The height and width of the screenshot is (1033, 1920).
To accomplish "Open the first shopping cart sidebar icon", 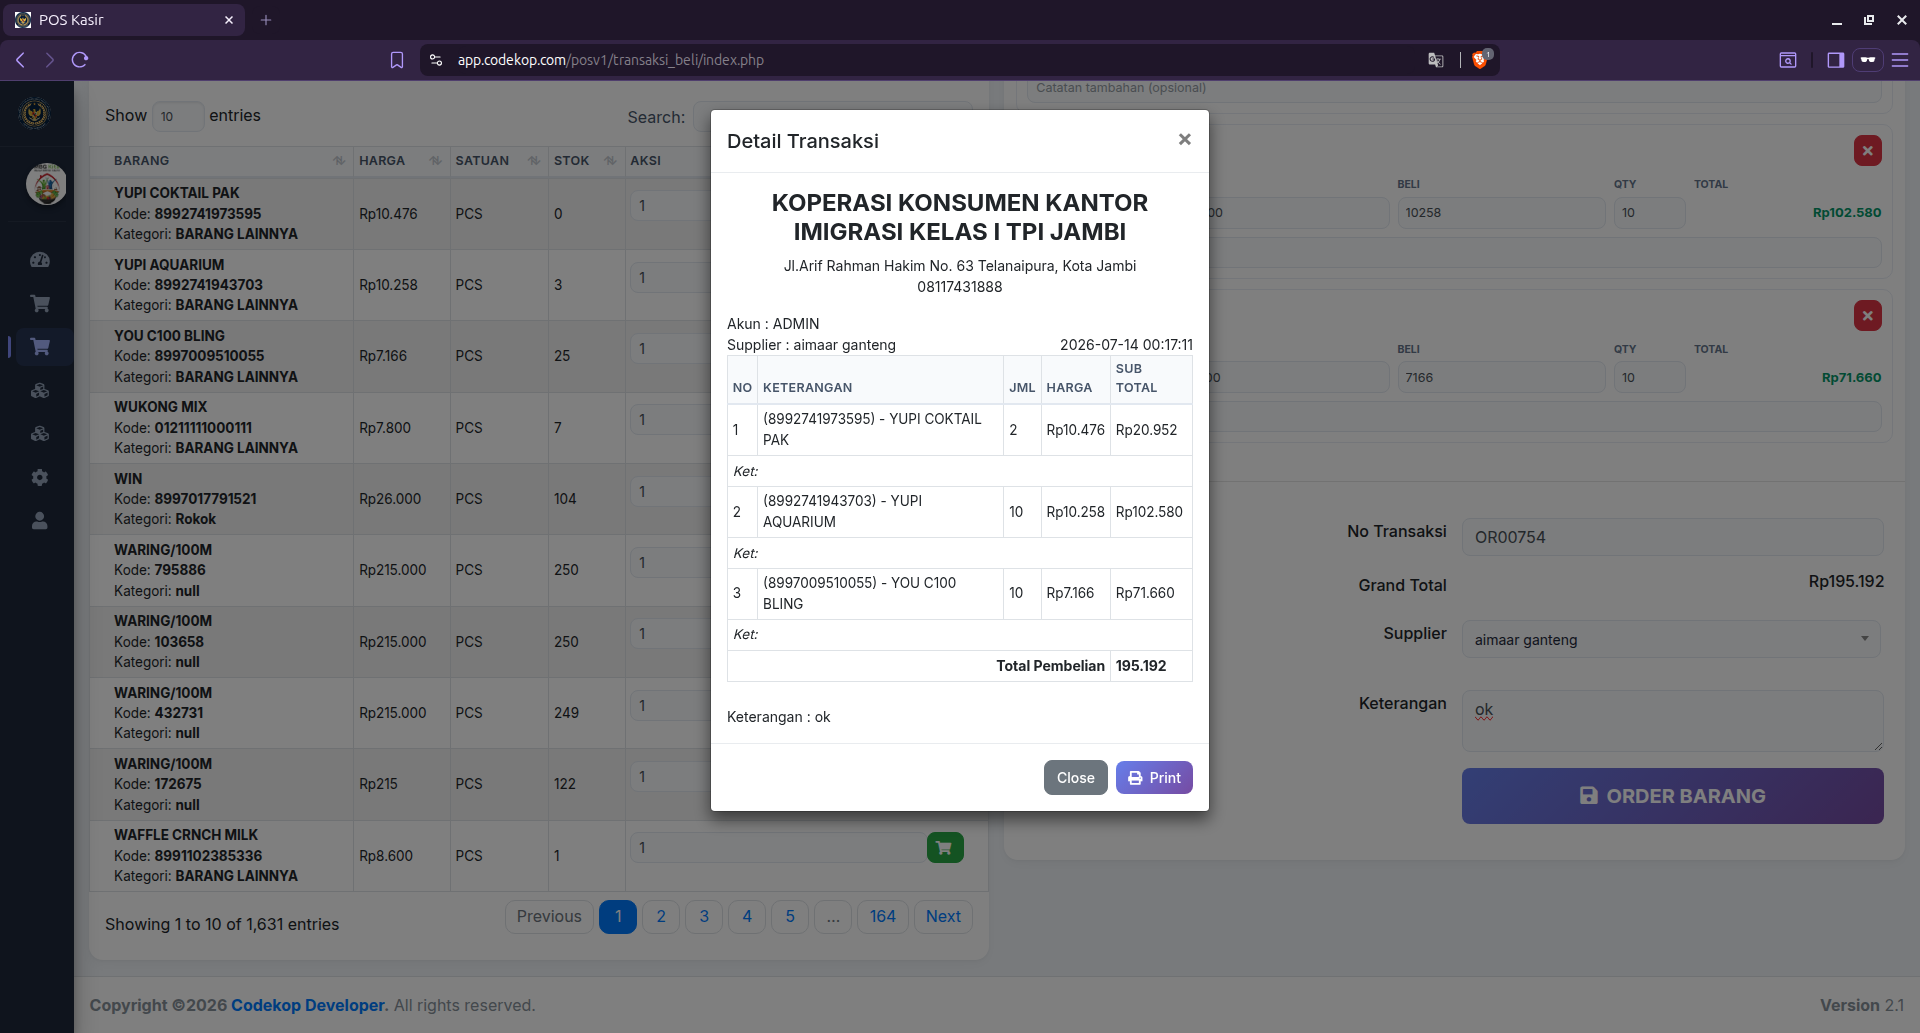I will (x=40, y=303).
